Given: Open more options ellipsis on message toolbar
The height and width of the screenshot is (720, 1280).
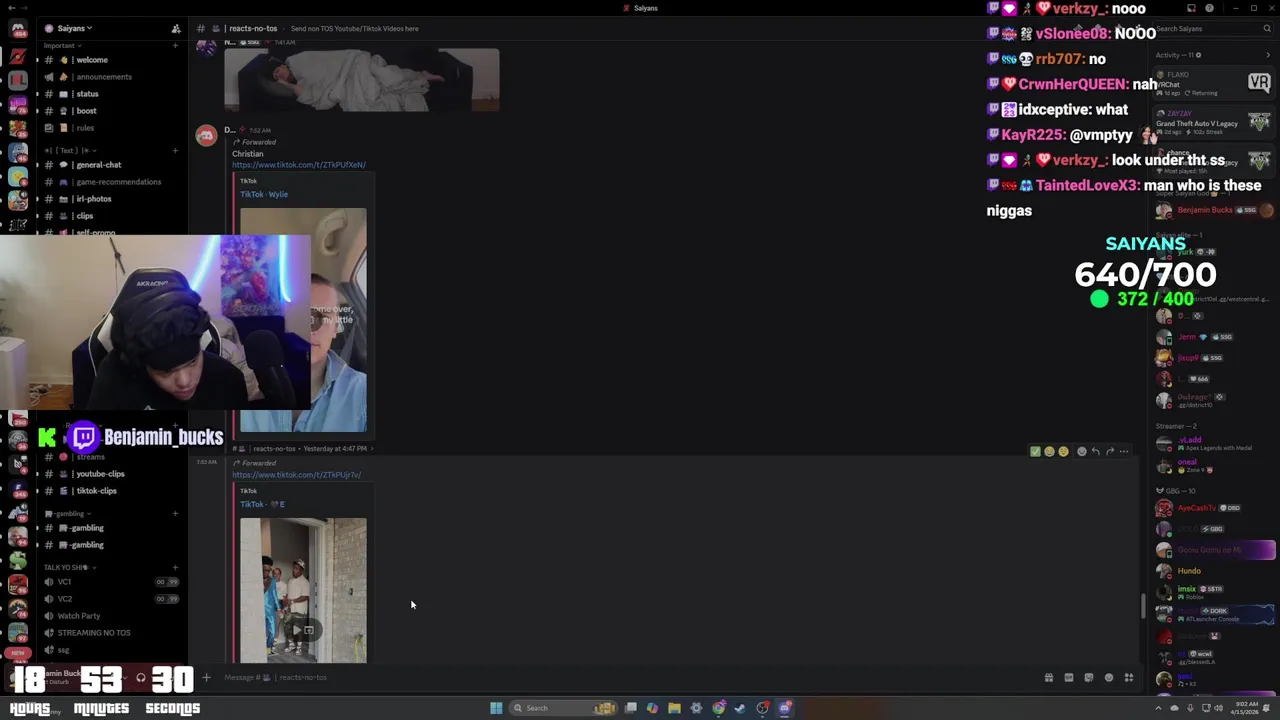Looking at the screenshot, I should pyautogui.click(x=1124, y=452).
